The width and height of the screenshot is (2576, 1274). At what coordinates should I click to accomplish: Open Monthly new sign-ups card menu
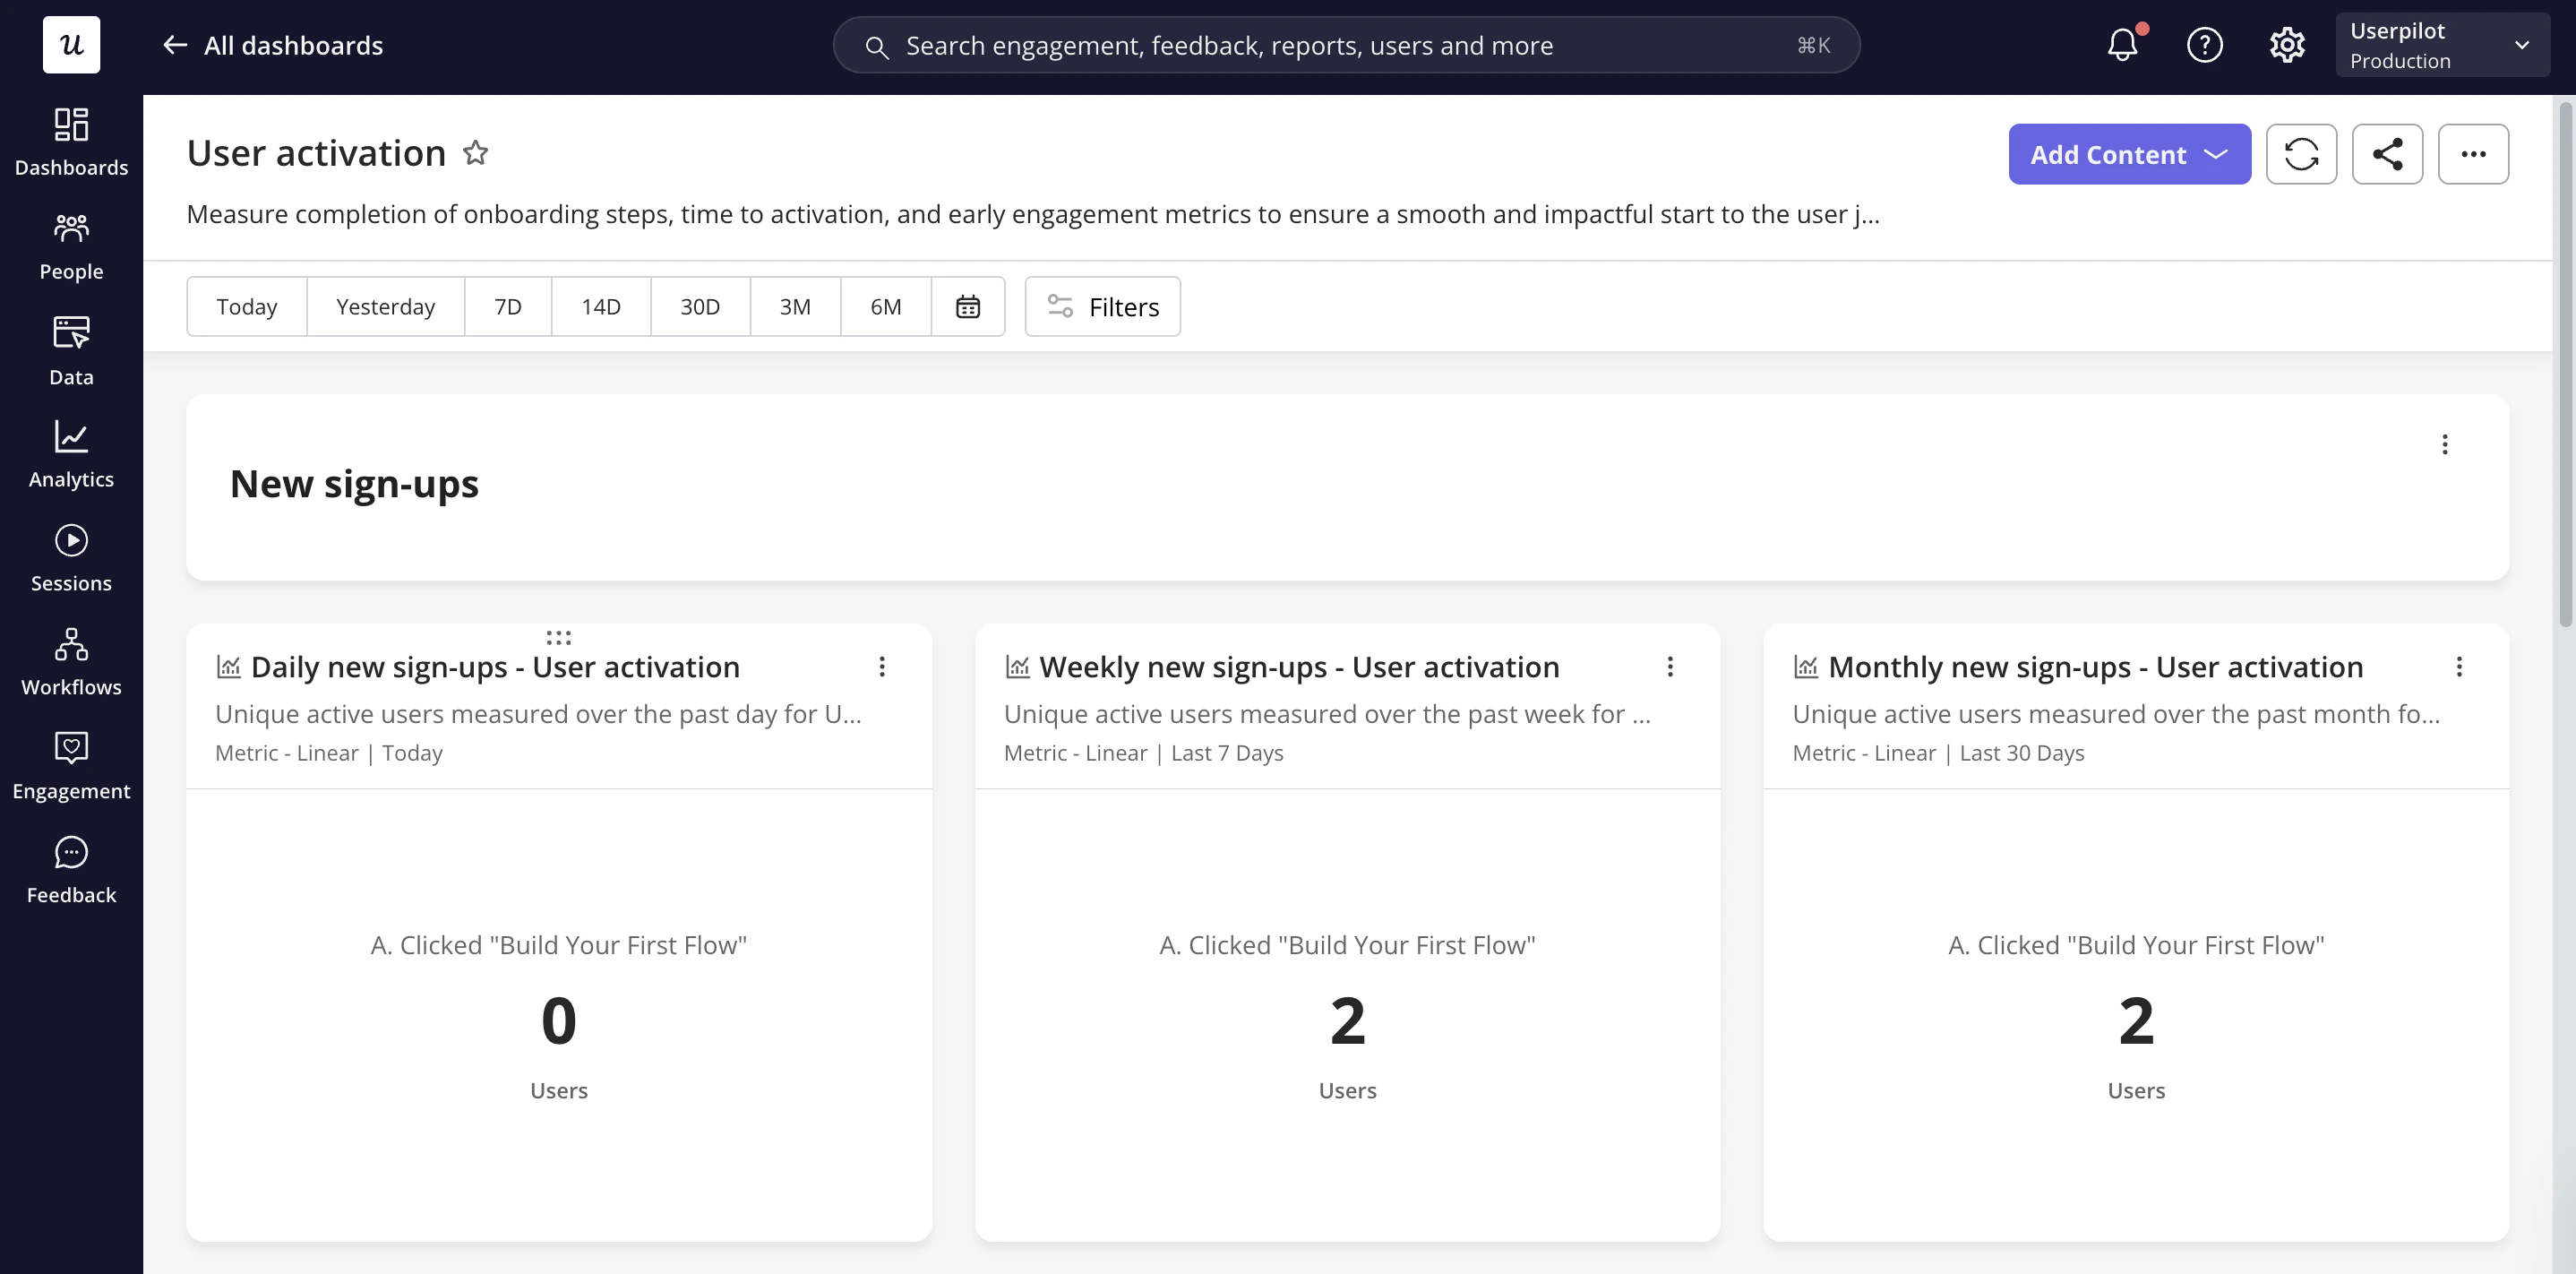click(x=2459, y=667)
